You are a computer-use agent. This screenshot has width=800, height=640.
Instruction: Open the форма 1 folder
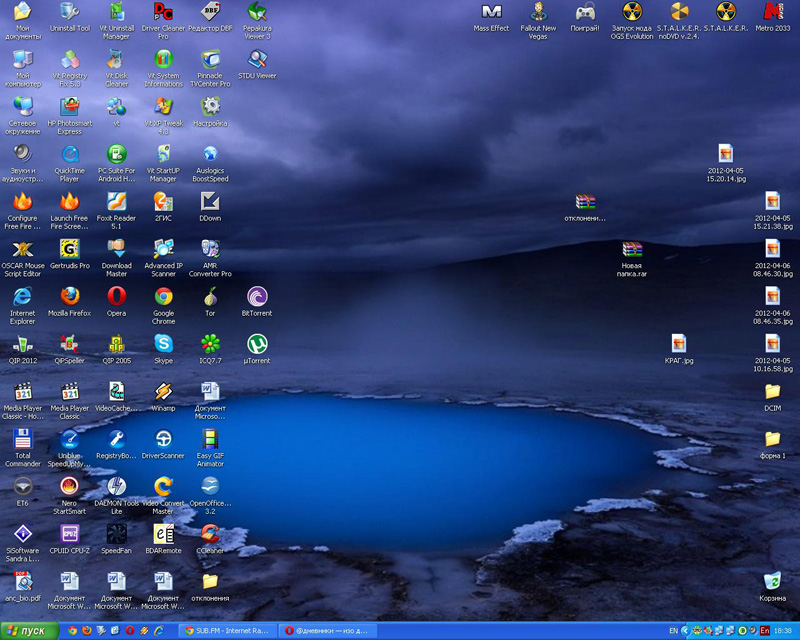772,444
